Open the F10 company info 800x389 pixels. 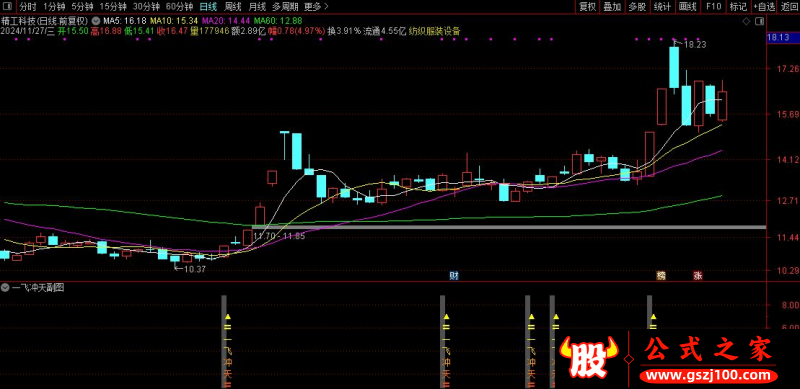713,7
